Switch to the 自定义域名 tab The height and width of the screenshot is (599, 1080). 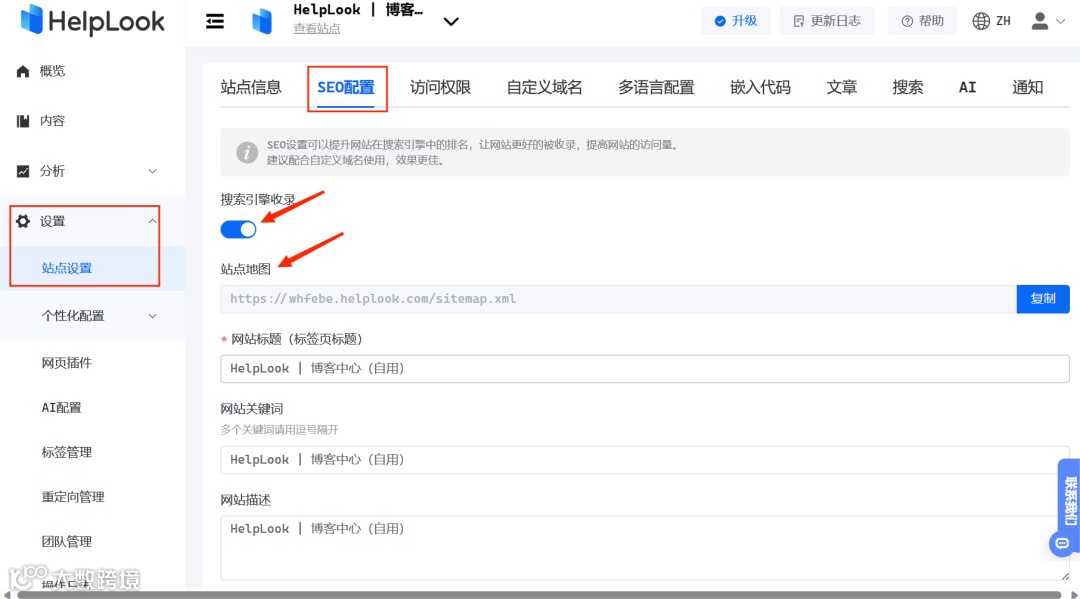pyautogui.click(x=544, y=87)
